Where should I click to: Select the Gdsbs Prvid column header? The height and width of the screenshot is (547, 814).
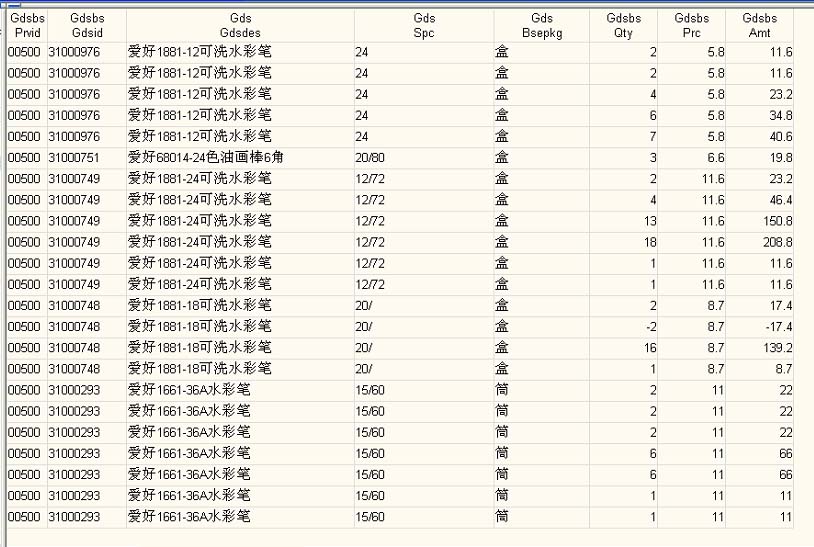pos(28,25)
